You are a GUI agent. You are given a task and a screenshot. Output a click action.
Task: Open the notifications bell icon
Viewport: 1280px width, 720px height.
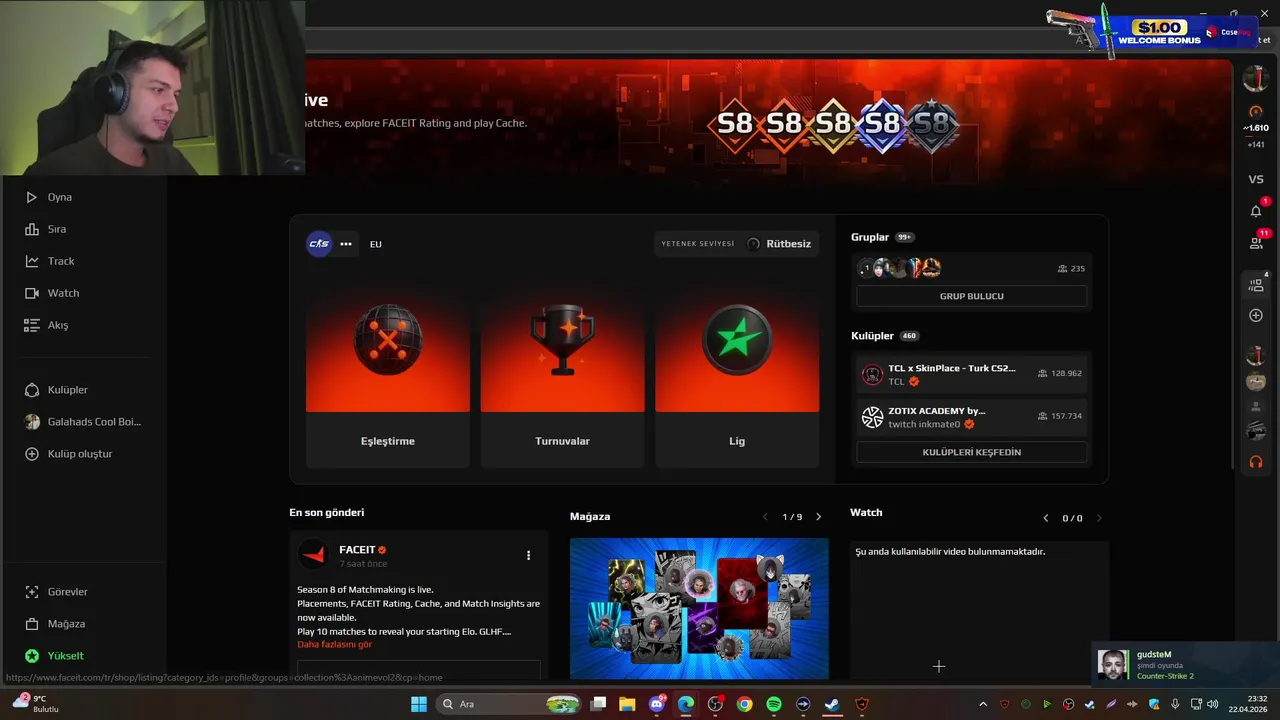[1256, 211]
